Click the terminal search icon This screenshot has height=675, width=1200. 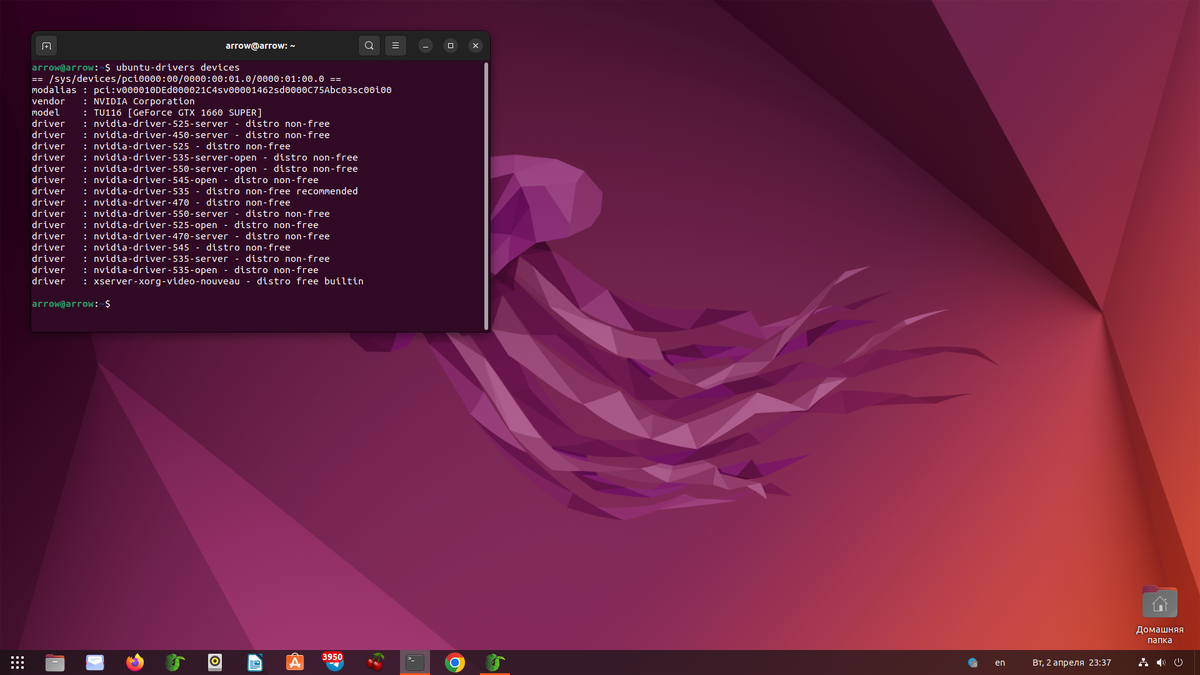click(369, 46)
